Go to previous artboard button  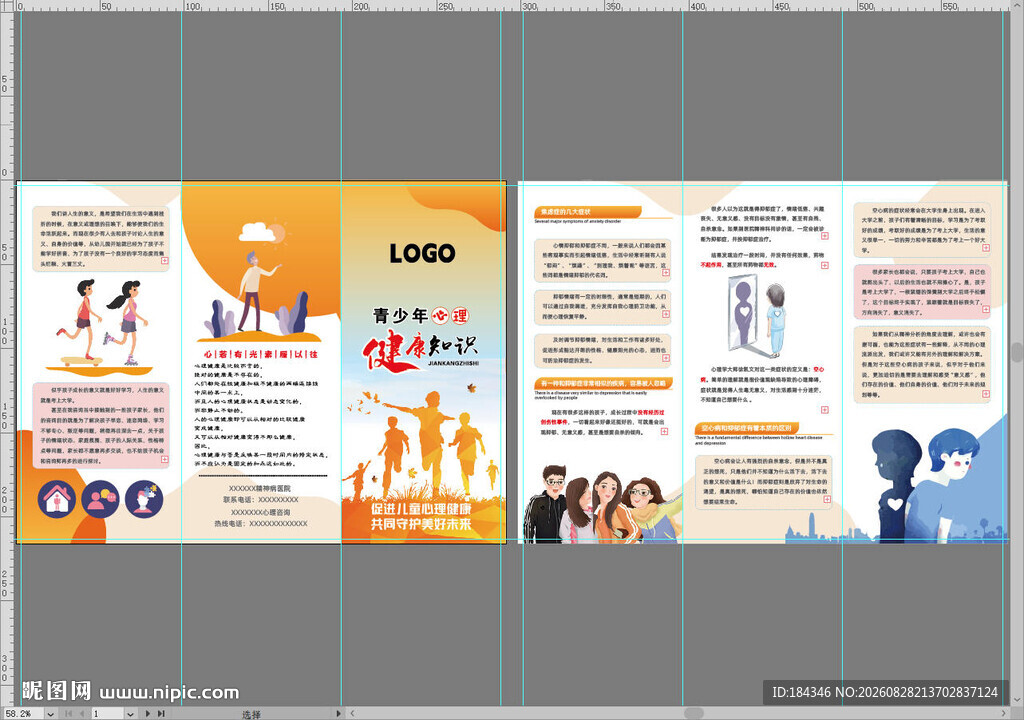(81, 714)
